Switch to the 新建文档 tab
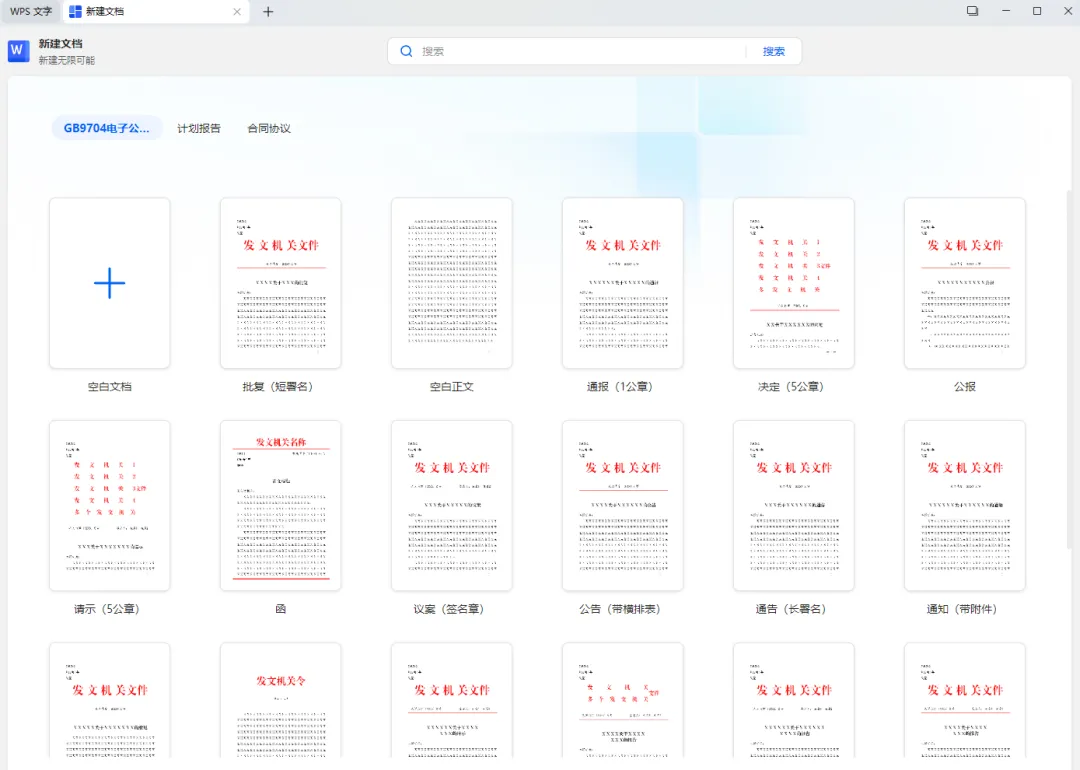The image size is (1080, 770). [x=156, y=12]
